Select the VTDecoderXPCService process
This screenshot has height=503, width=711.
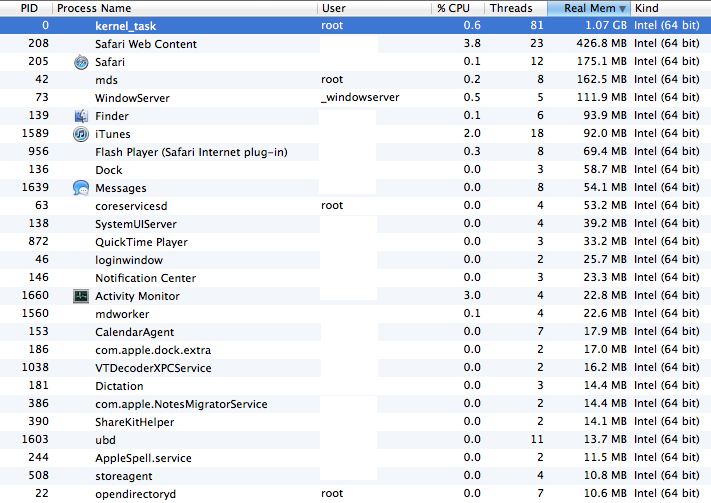coord(356,368)
